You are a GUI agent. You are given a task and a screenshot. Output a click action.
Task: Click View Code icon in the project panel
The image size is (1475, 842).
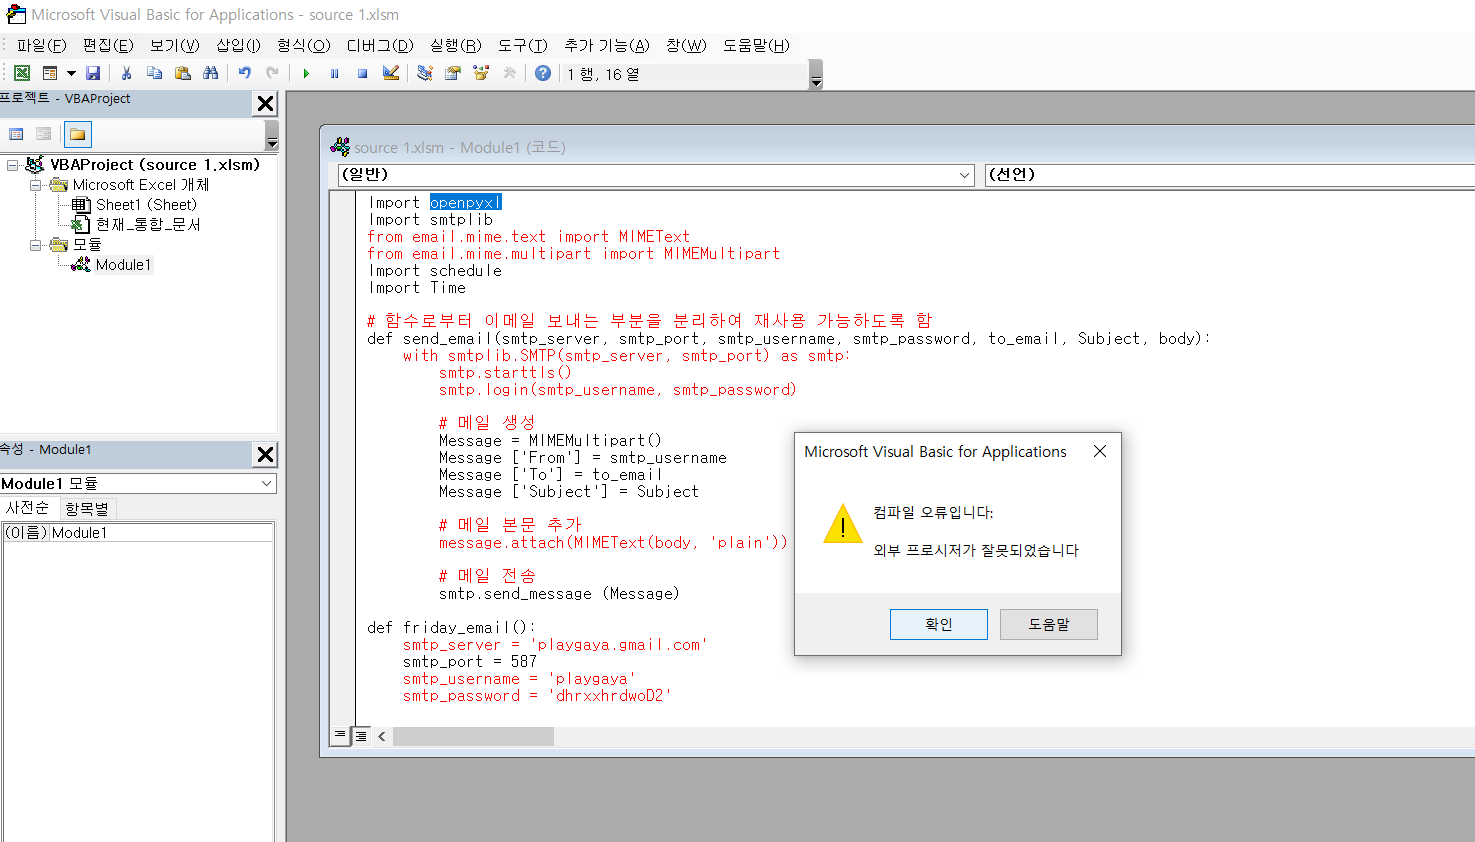[x=16, y=134]
